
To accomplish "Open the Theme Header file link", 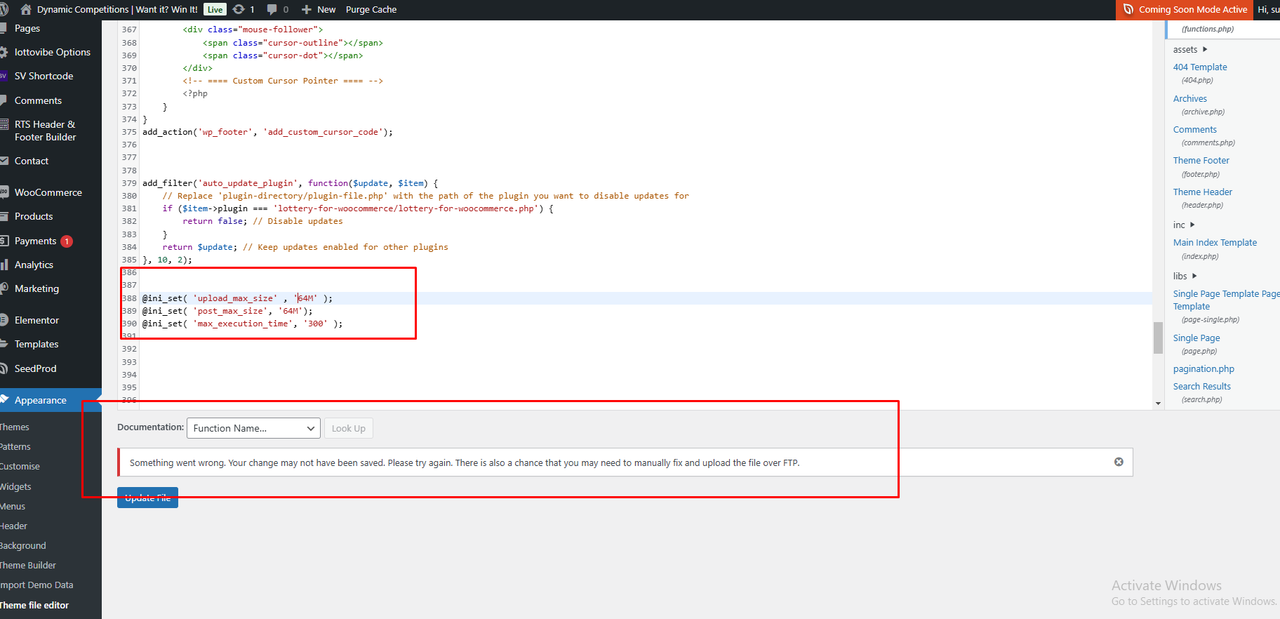I will (x=1203, y=192).
